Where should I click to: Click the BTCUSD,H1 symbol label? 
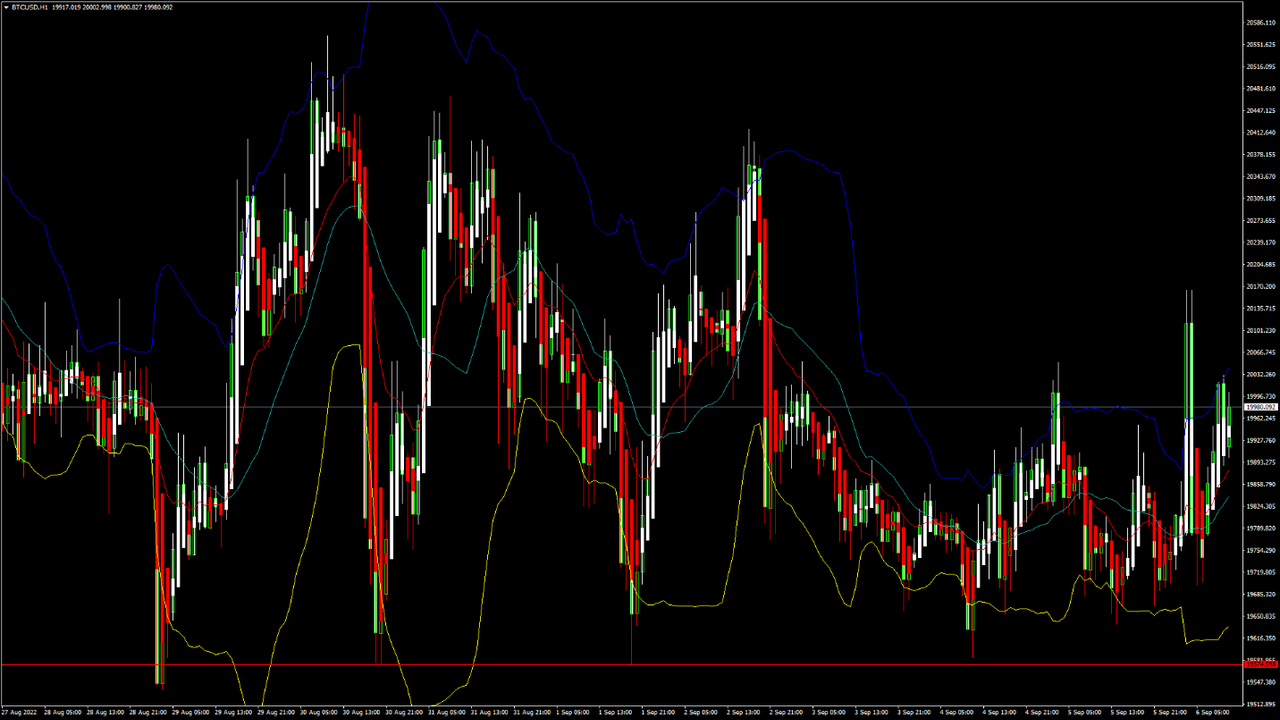click(29, 7)
